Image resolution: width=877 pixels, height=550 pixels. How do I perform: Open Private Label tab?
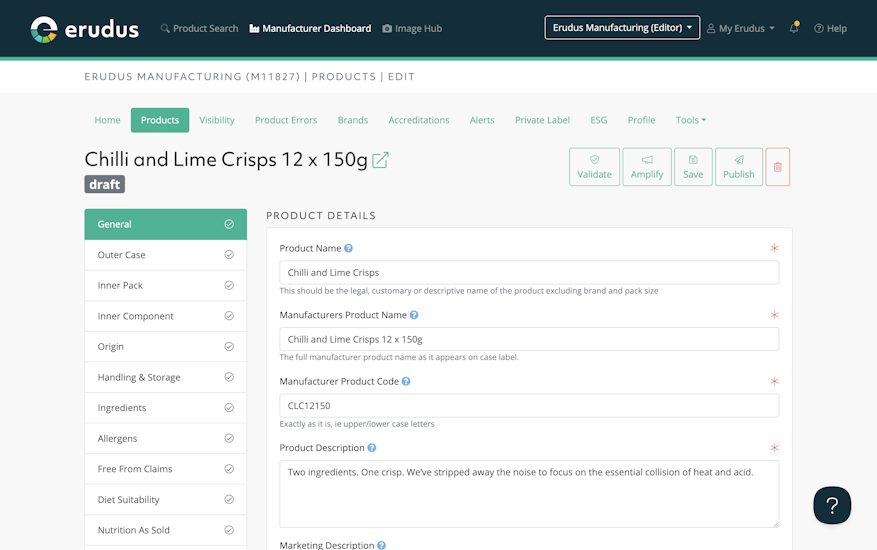[x=543, y=120]
